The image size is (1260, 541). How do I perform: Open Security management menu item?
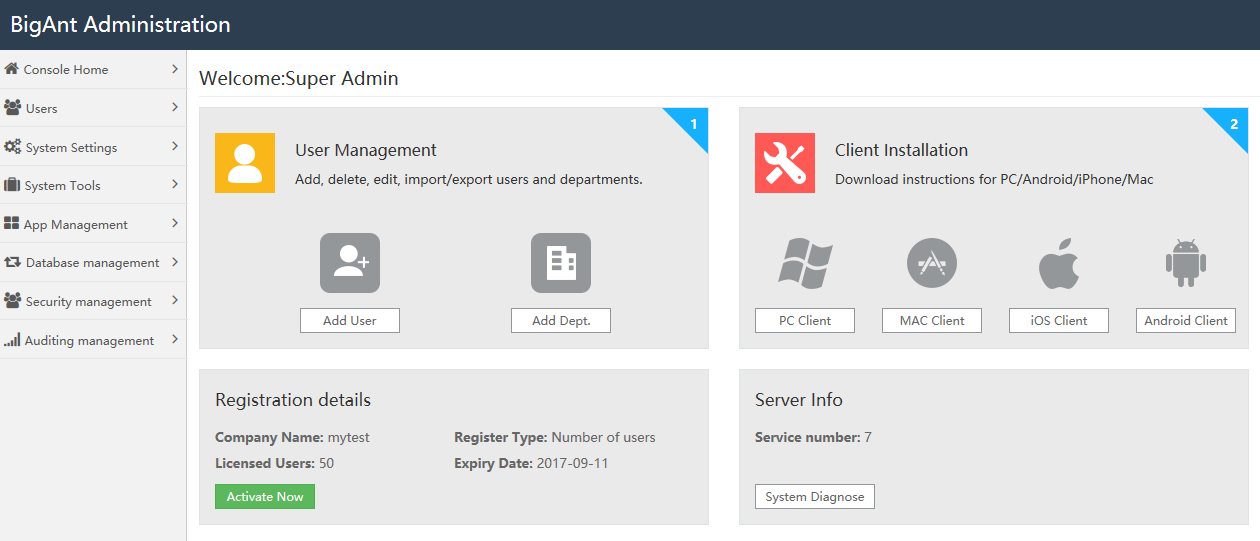point(93,301)
